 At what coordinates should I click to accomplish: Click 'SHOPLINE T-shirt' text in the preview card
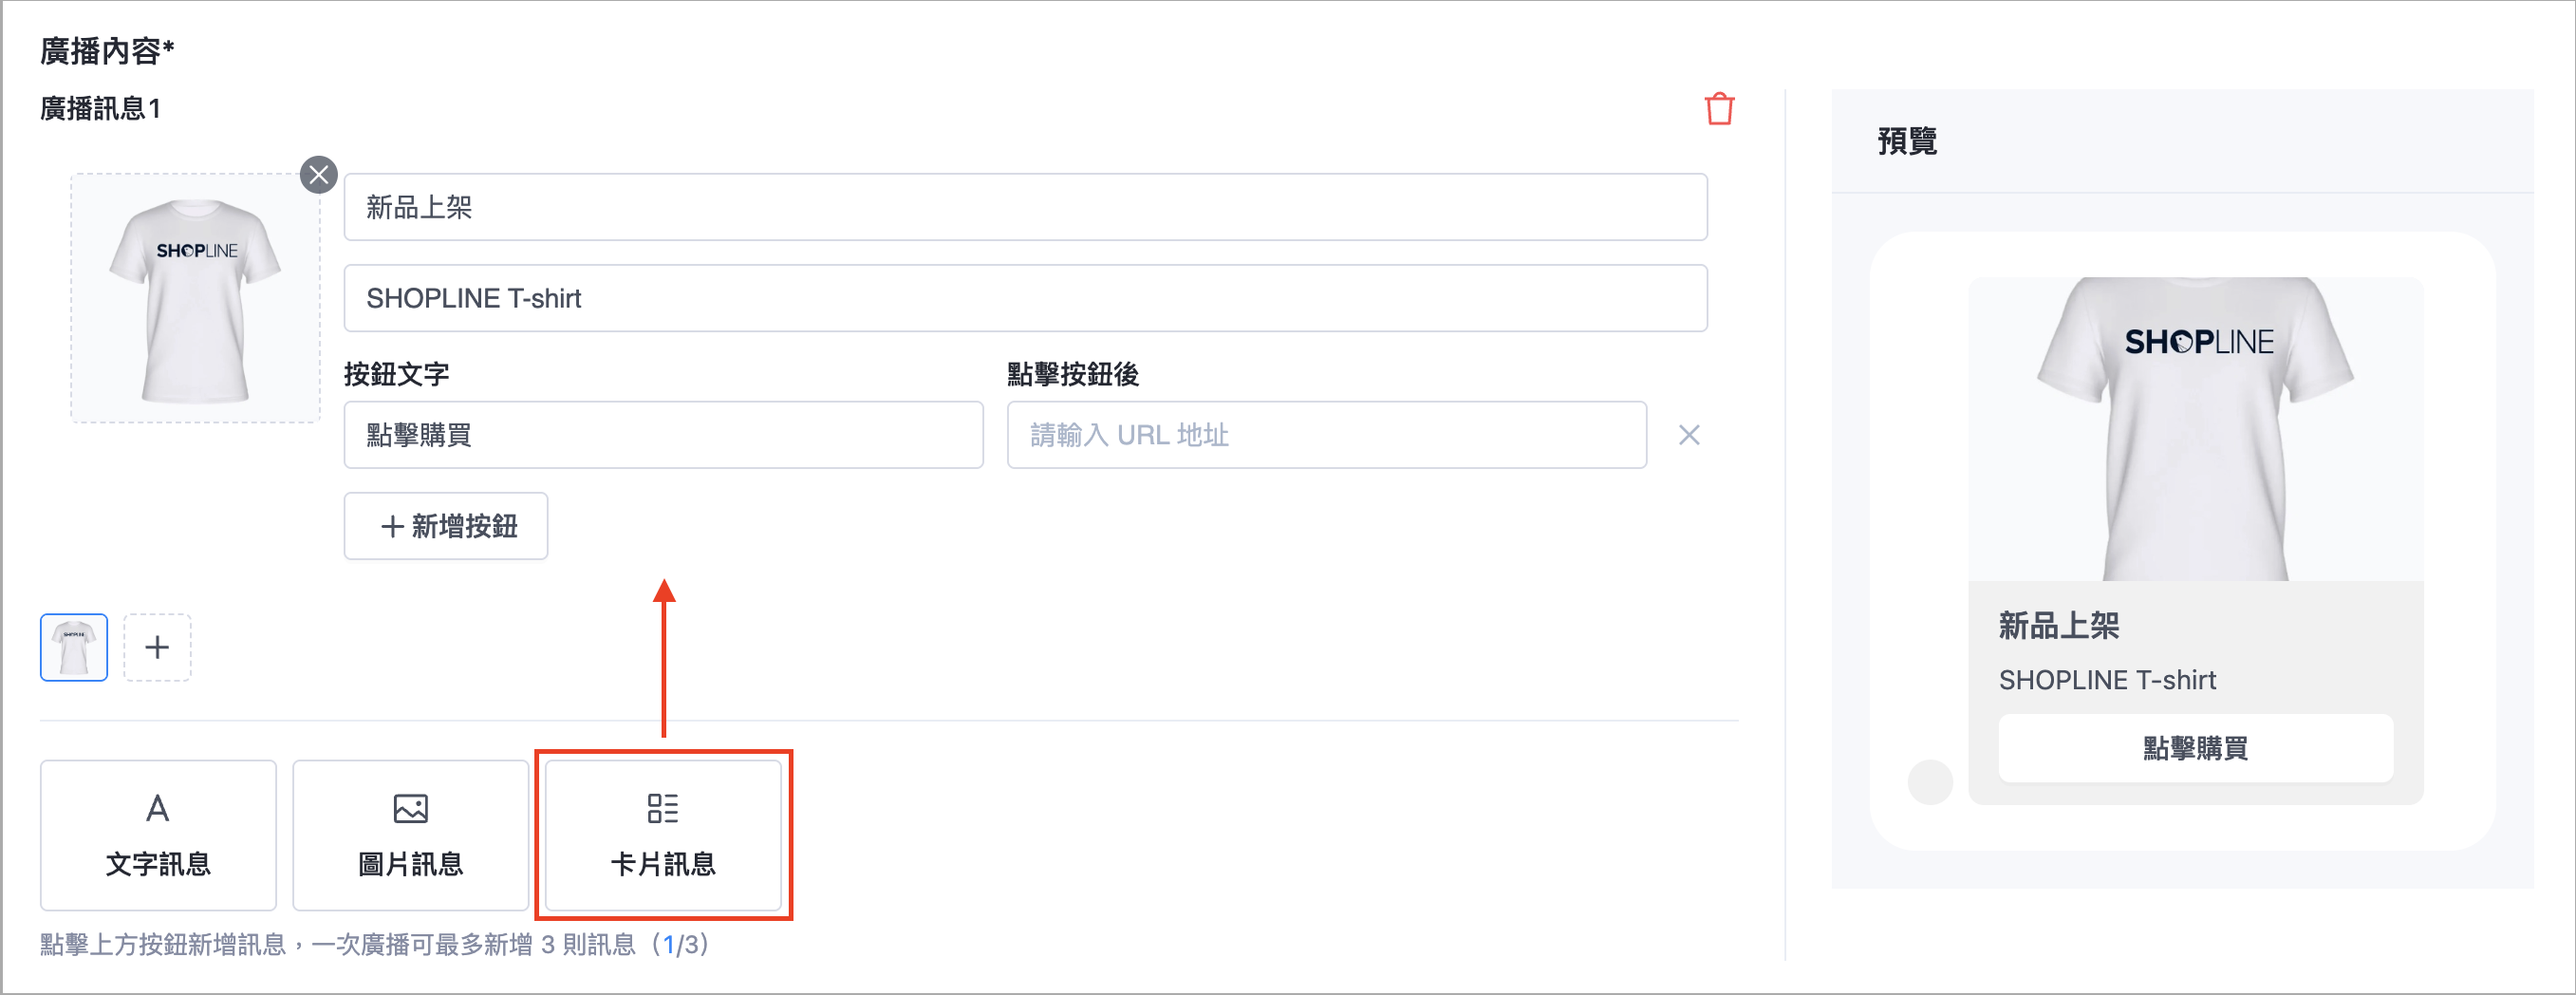click(x=2107, y=680)
